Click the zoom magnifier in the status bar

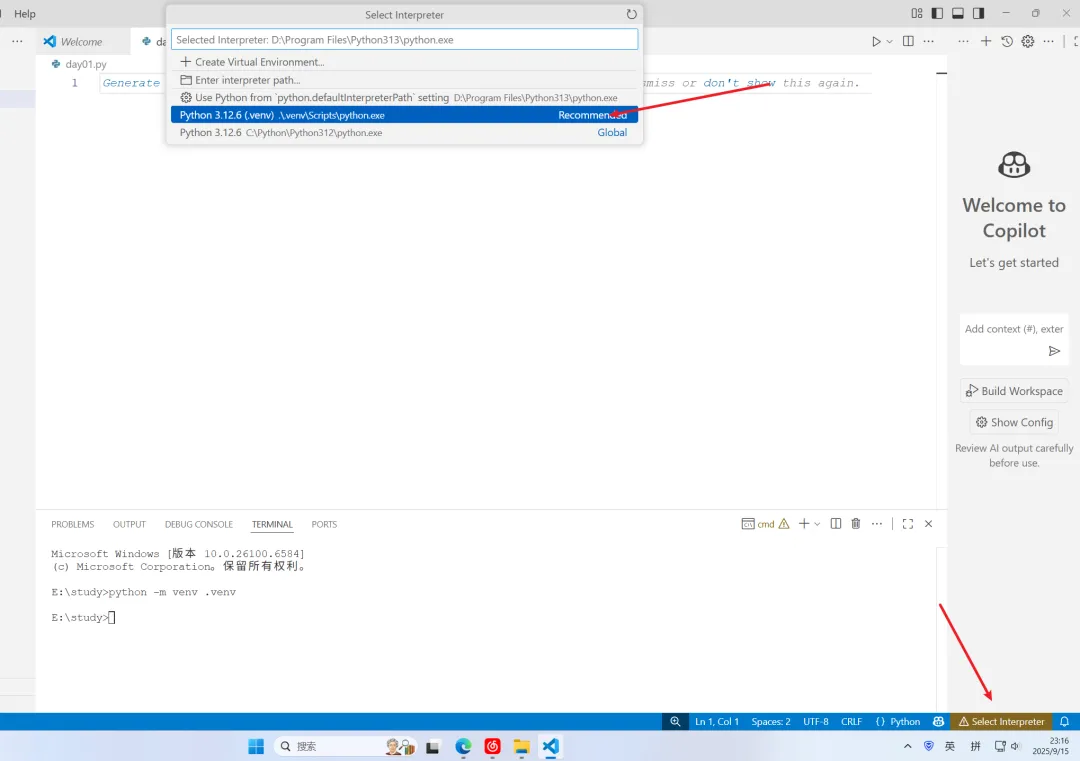click(675, 722)
